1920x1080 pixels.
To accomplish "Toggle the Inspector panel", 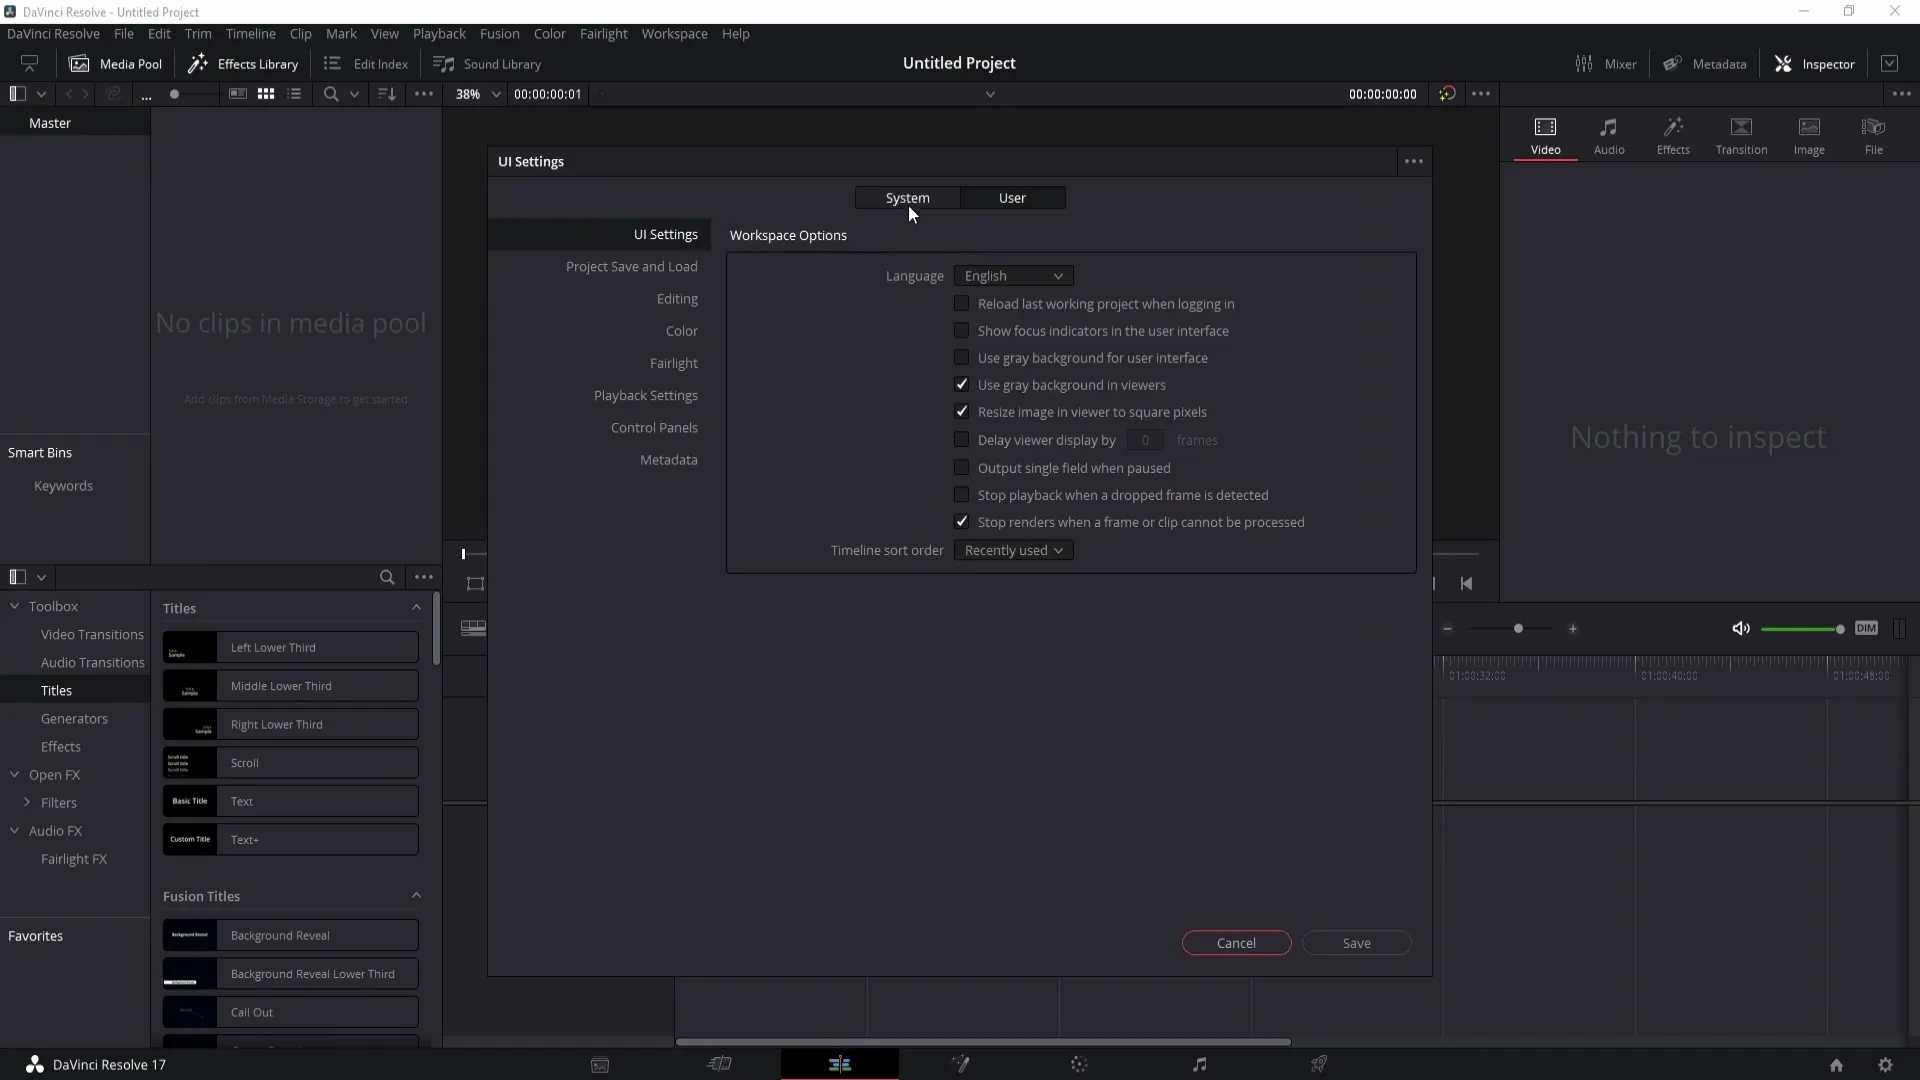I will tap(1815, 64).
